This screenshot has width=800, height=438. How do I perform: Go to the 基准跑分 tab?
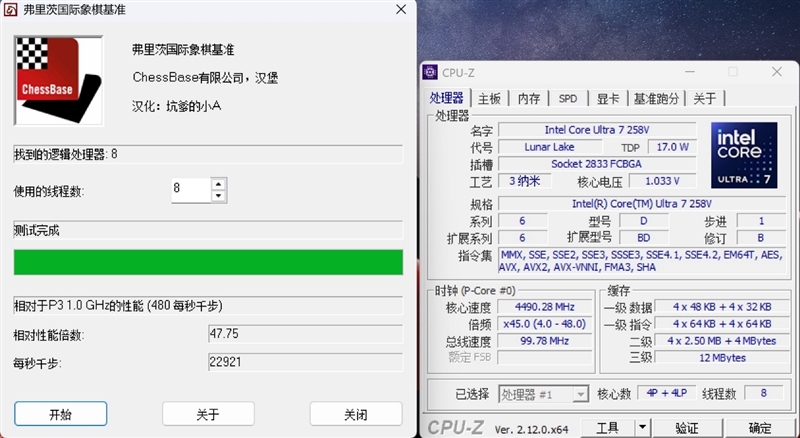point(656,98)
